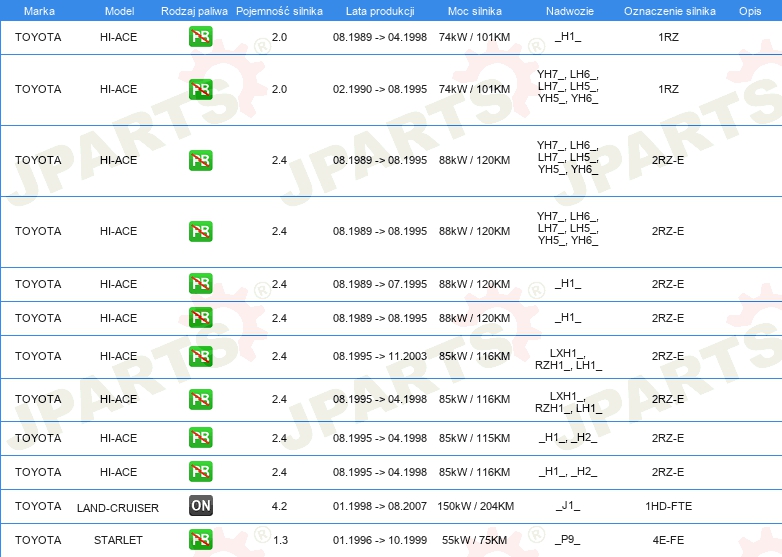Click PB icon in HI-ACE 85kW/116KM _H1_, _H2_ row
Viewport: 782px width, 557px height.
click(x=200, y=472)
